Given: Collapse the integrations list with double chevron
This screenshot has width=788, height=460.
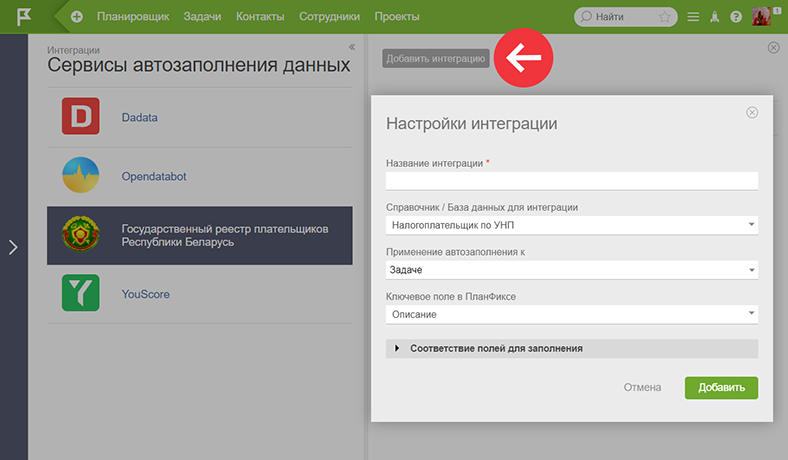Looking at the screenshot, I should (352, 47).
